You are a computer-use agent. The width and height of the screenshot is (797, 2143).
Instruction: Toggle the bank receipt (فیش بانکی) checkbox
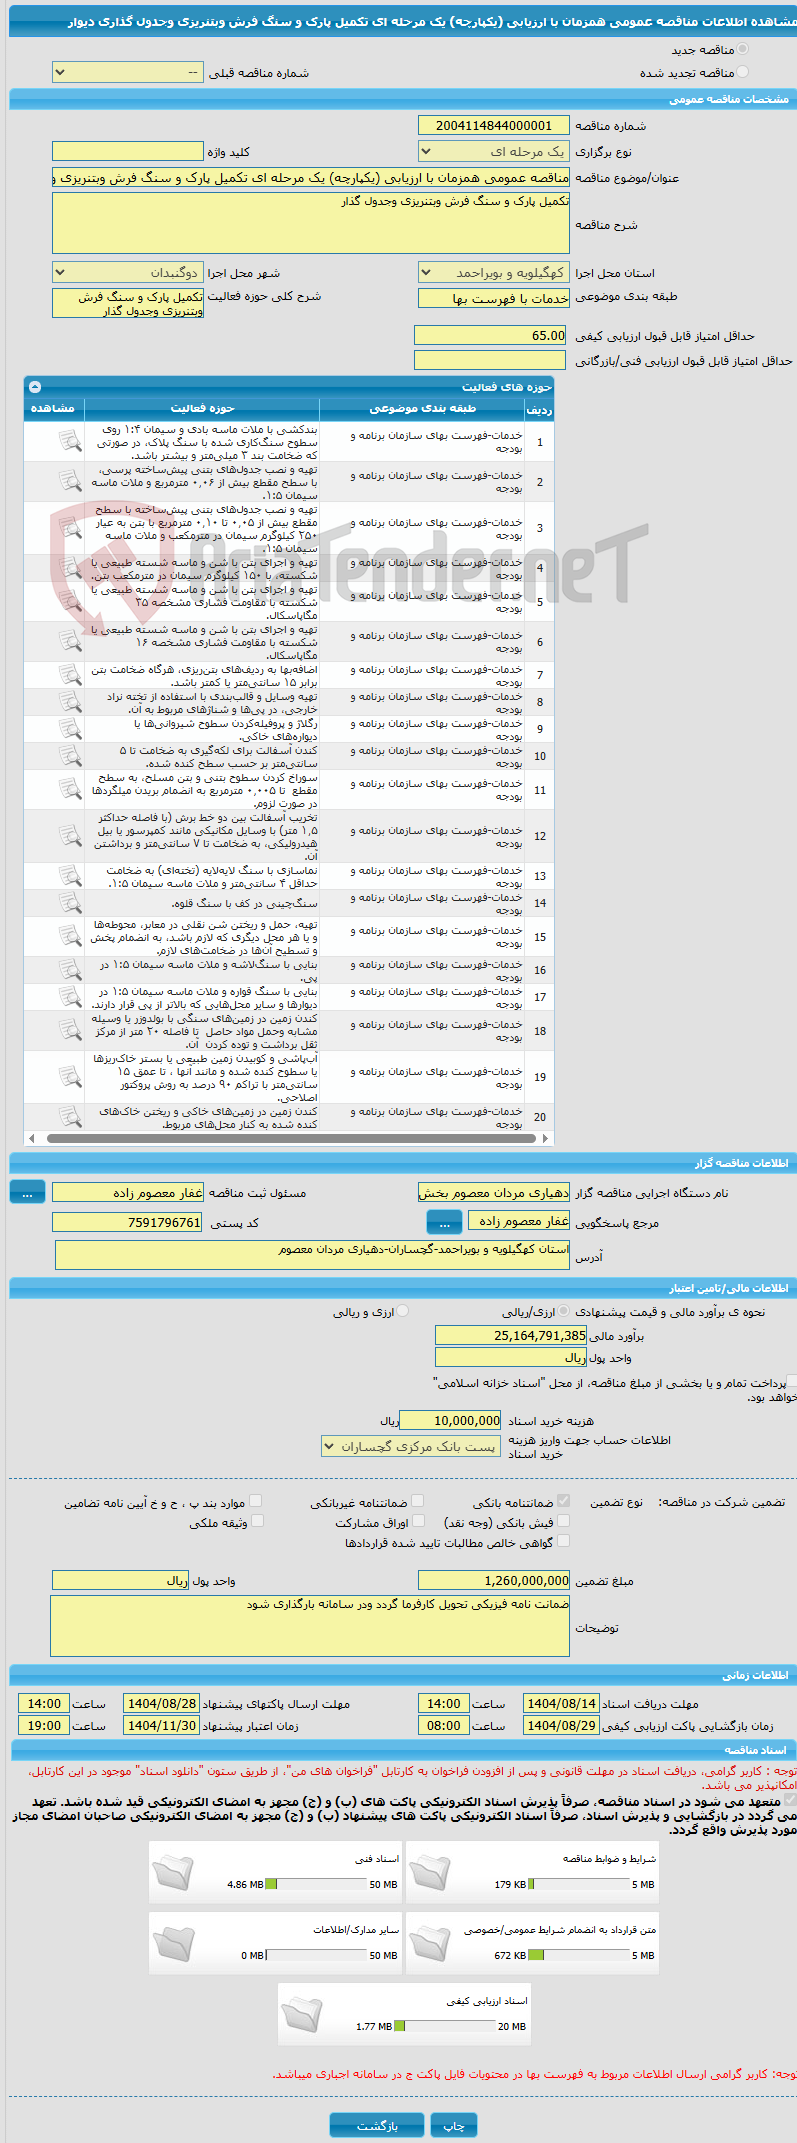(564, 1521)
